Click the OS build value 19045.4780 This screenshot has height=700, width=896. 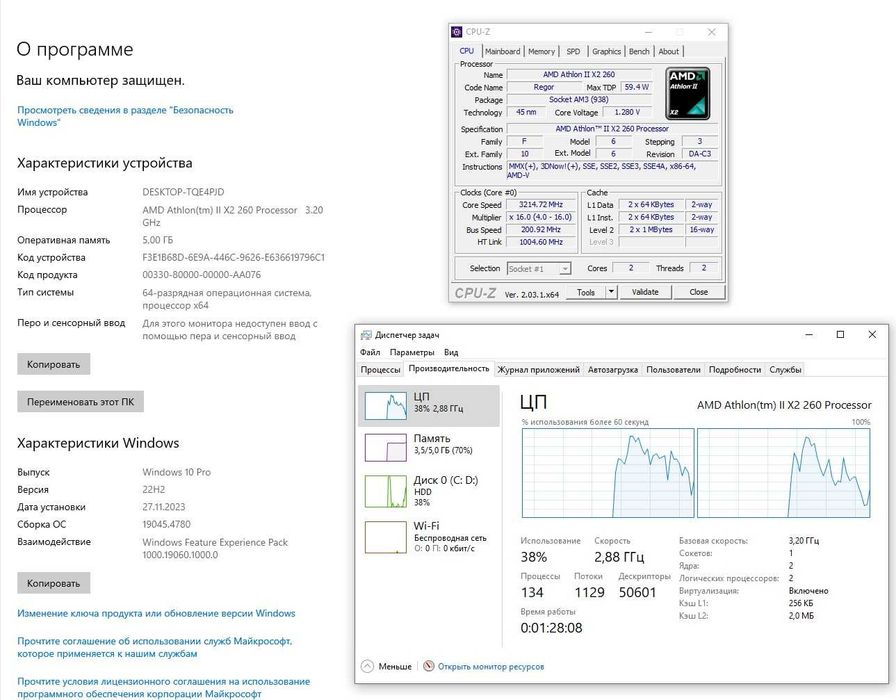166,524
